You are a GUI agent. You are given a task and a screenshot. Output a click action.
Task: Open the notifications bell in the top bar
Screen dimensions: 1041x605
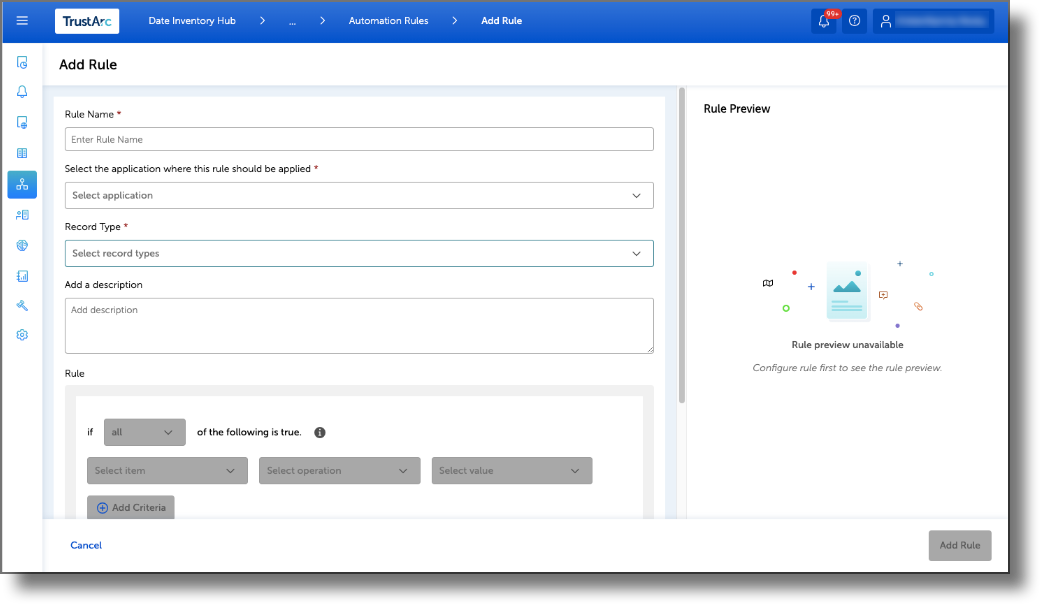pos(822,20)
